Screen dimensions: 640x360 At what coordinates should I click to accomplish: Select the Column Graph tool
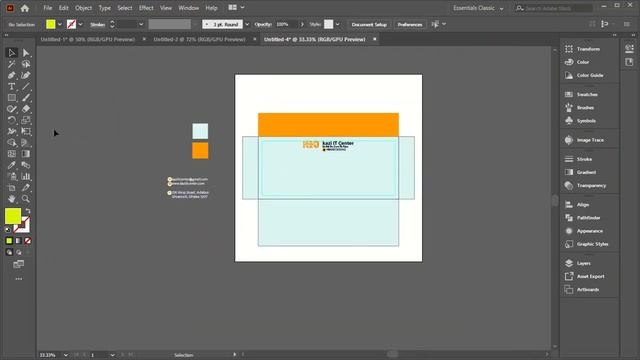tap(26, 176)
